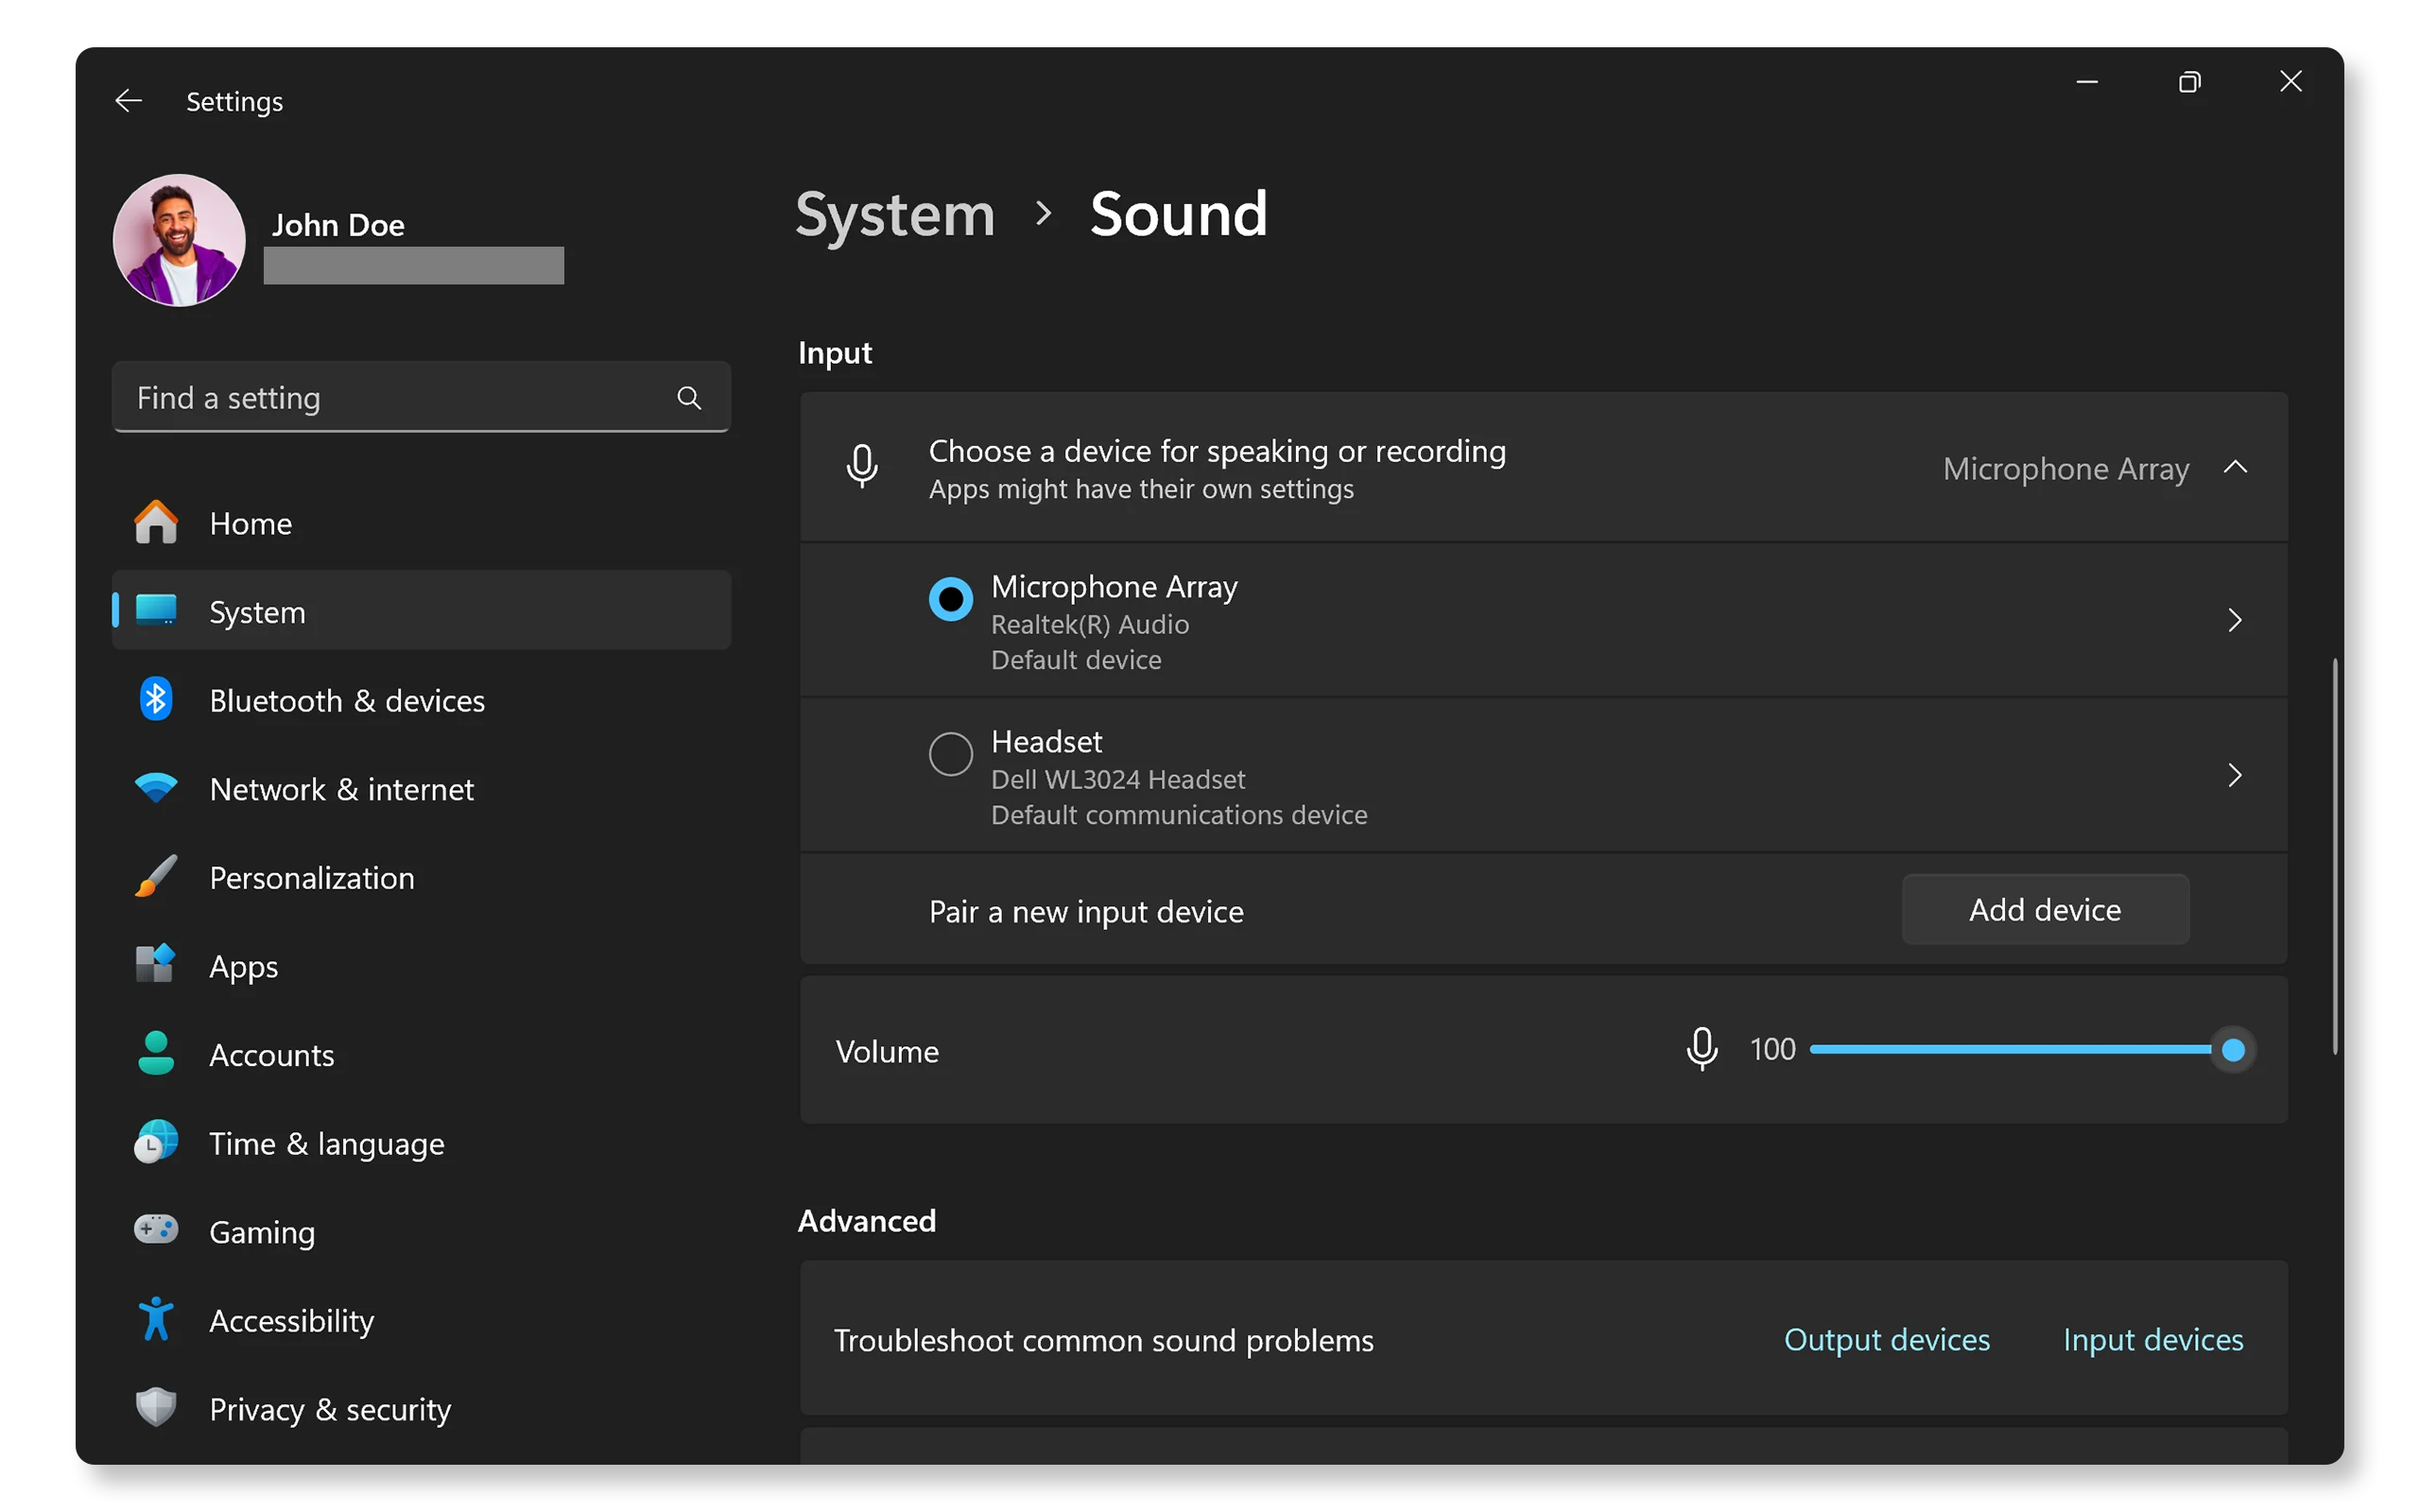Open the Home settings page
The image size is (2420, 1512).
pos(421,523)
